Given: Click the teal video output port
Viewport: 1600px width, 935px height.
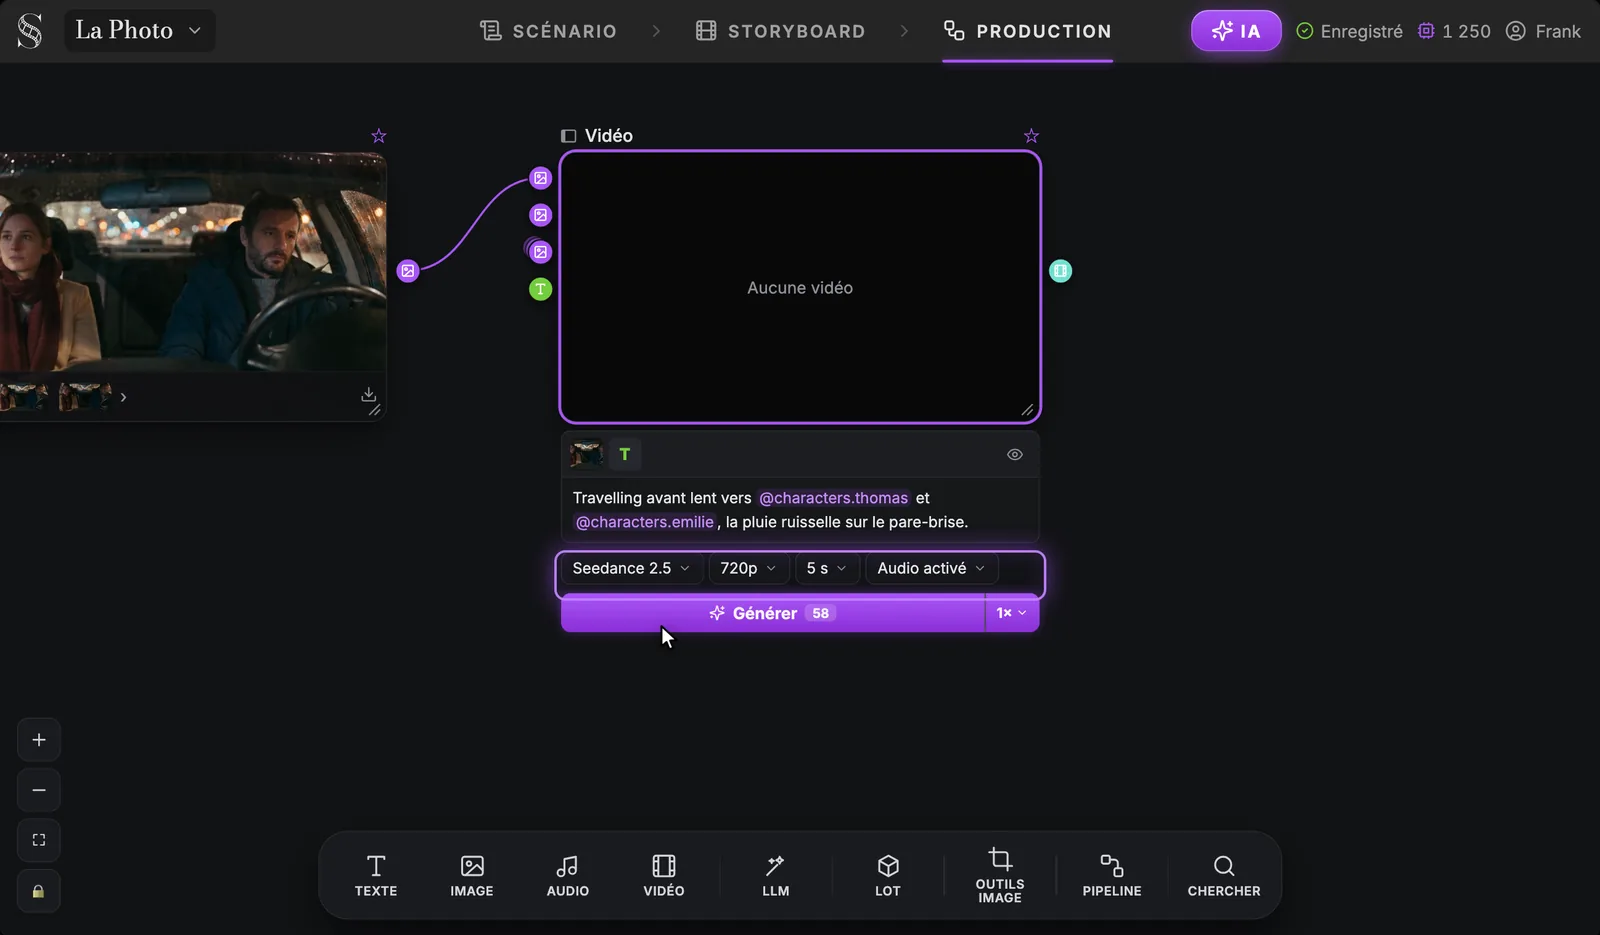Looking at the screenshot, I should [x=1061, y=271].
